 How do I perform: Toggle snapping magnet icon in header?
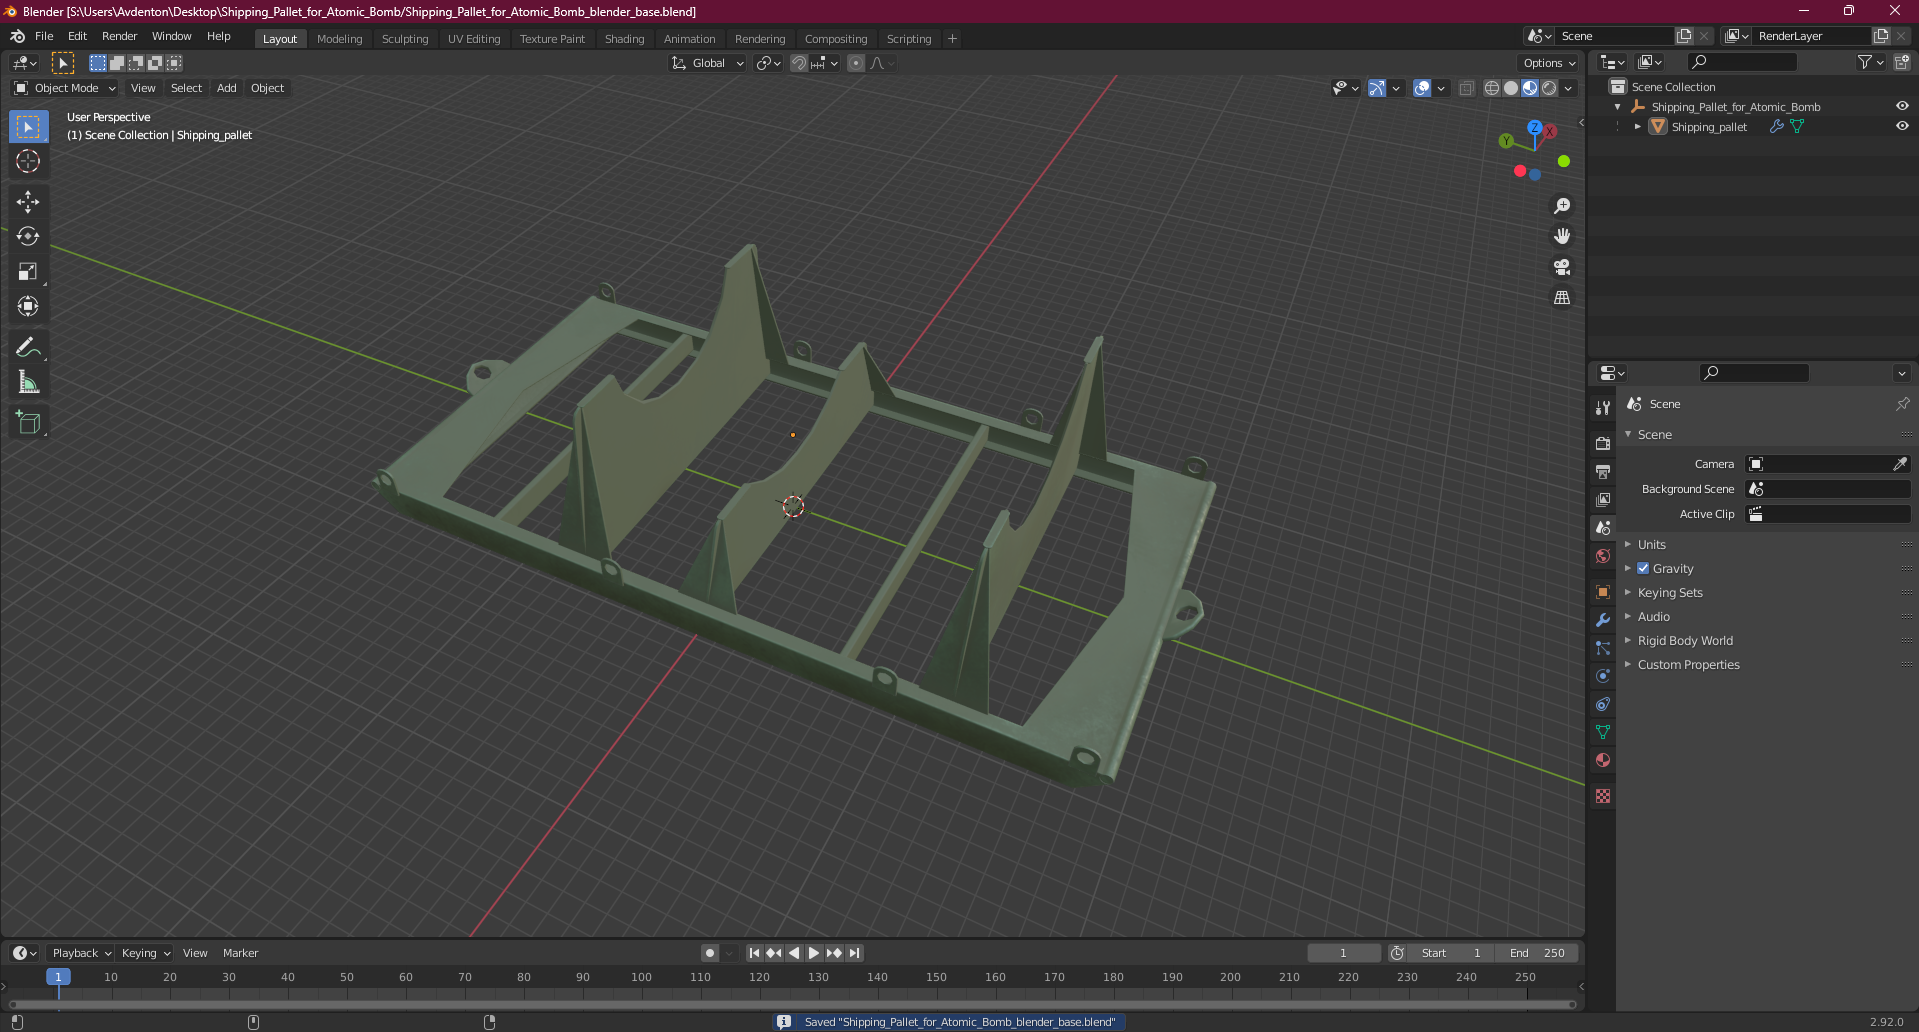click(799, 63)
